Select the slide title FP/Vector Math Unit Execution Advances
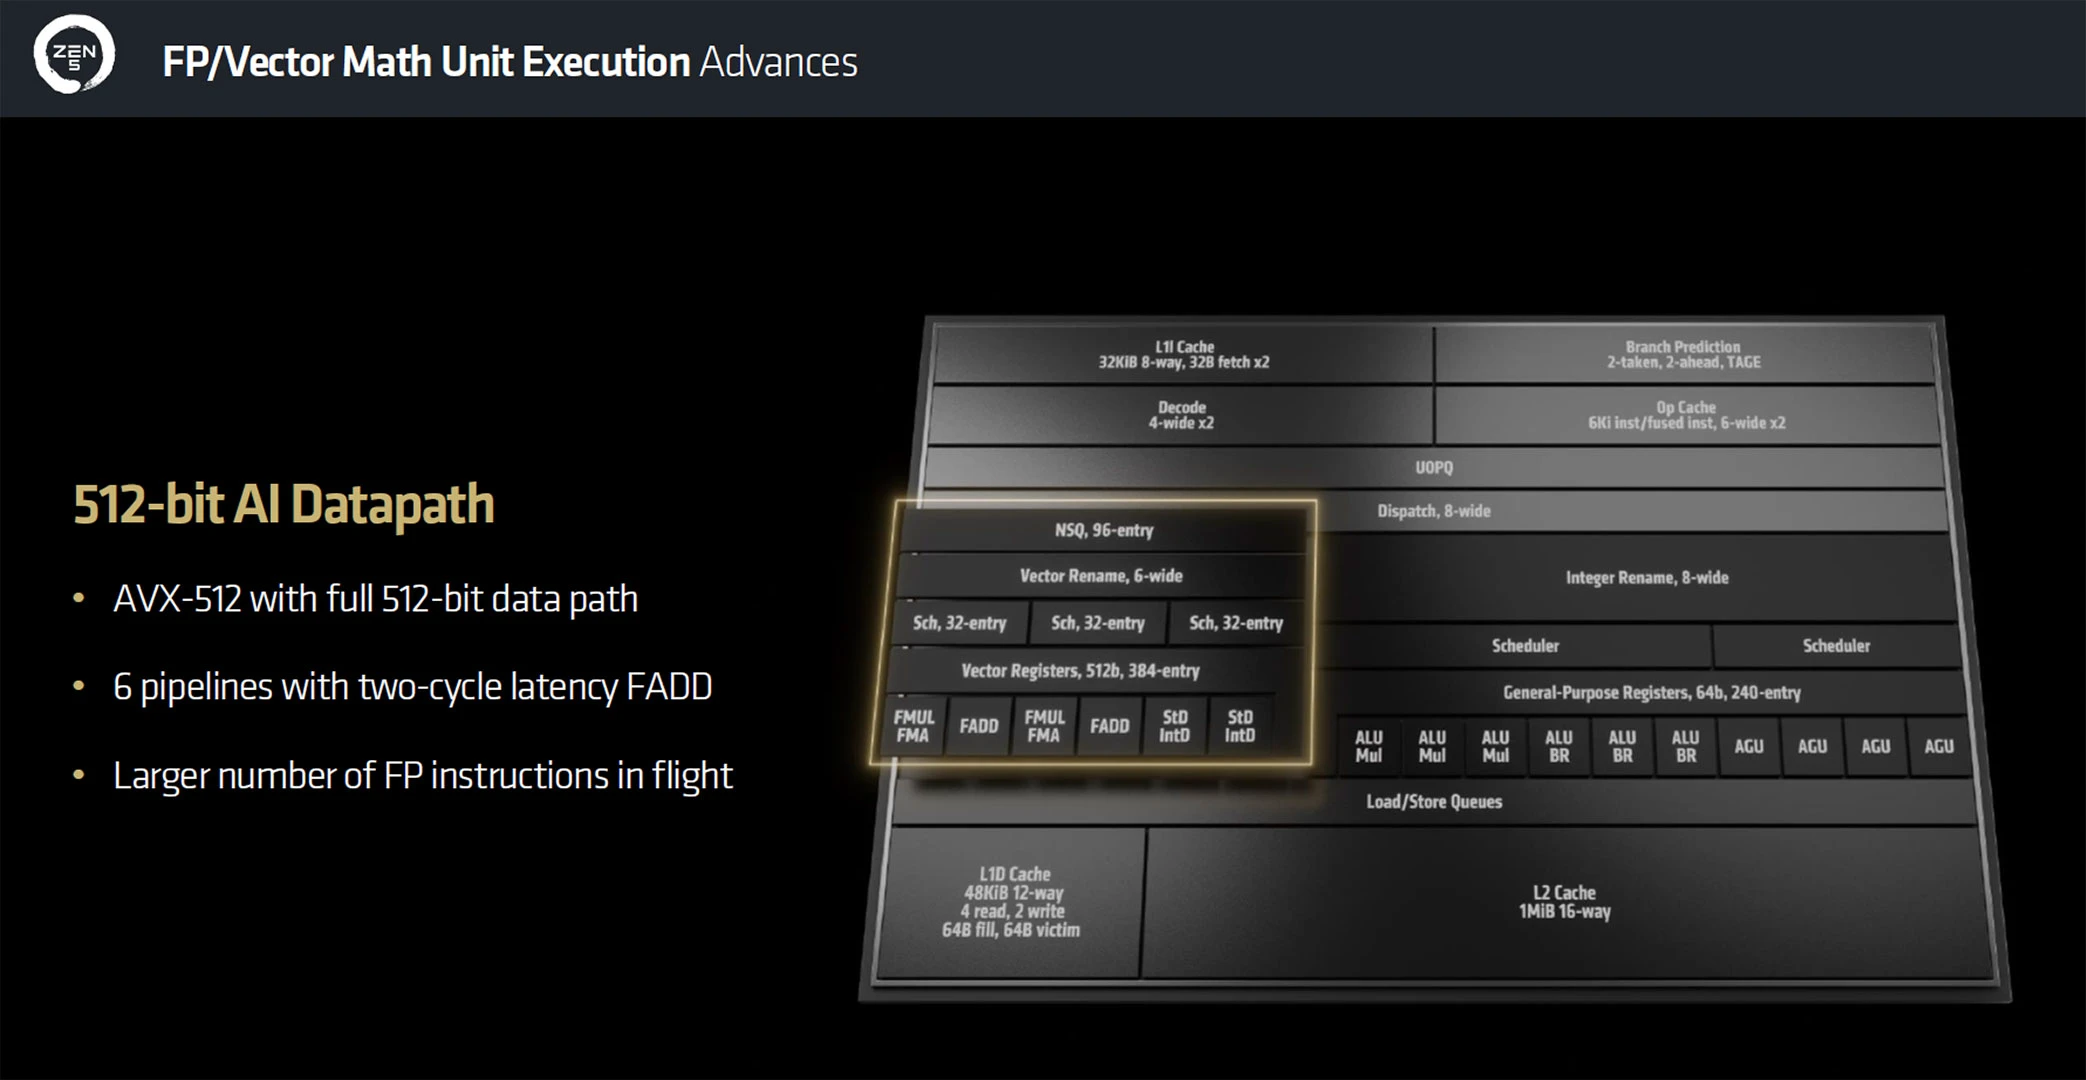Image resolution: width=2086 pixels, height=1080 pixels. (510, 62)
